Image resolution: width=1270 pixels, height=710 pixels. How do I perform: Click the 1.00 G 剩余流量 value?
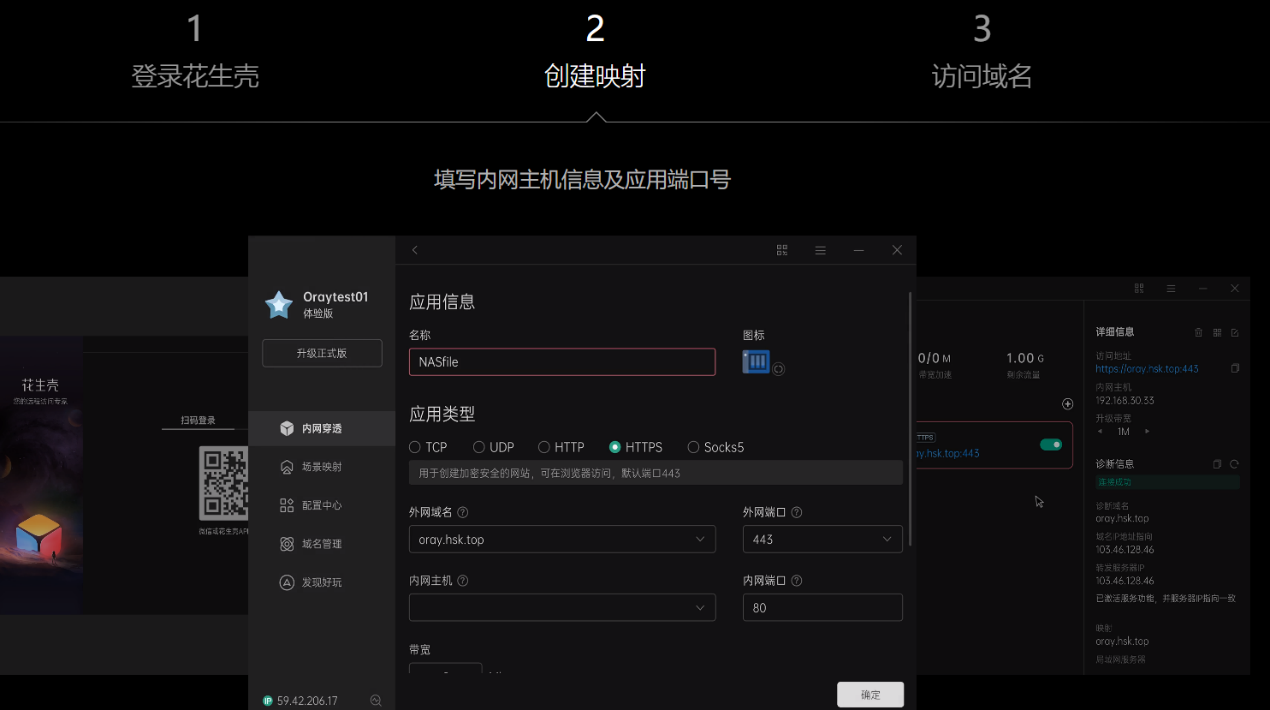(1025, 358)
